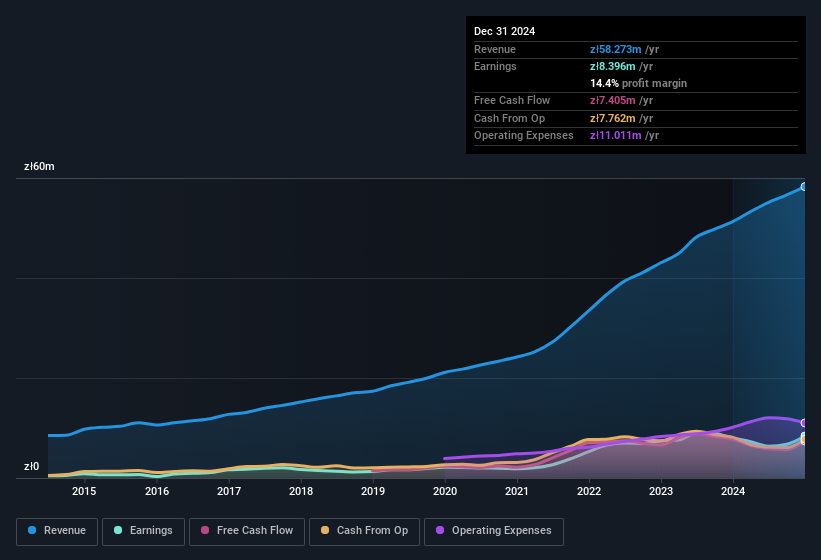This screenshot has height=560, width=821.
Task: Click the 2017 x-axis label
Action: (229, 491)
